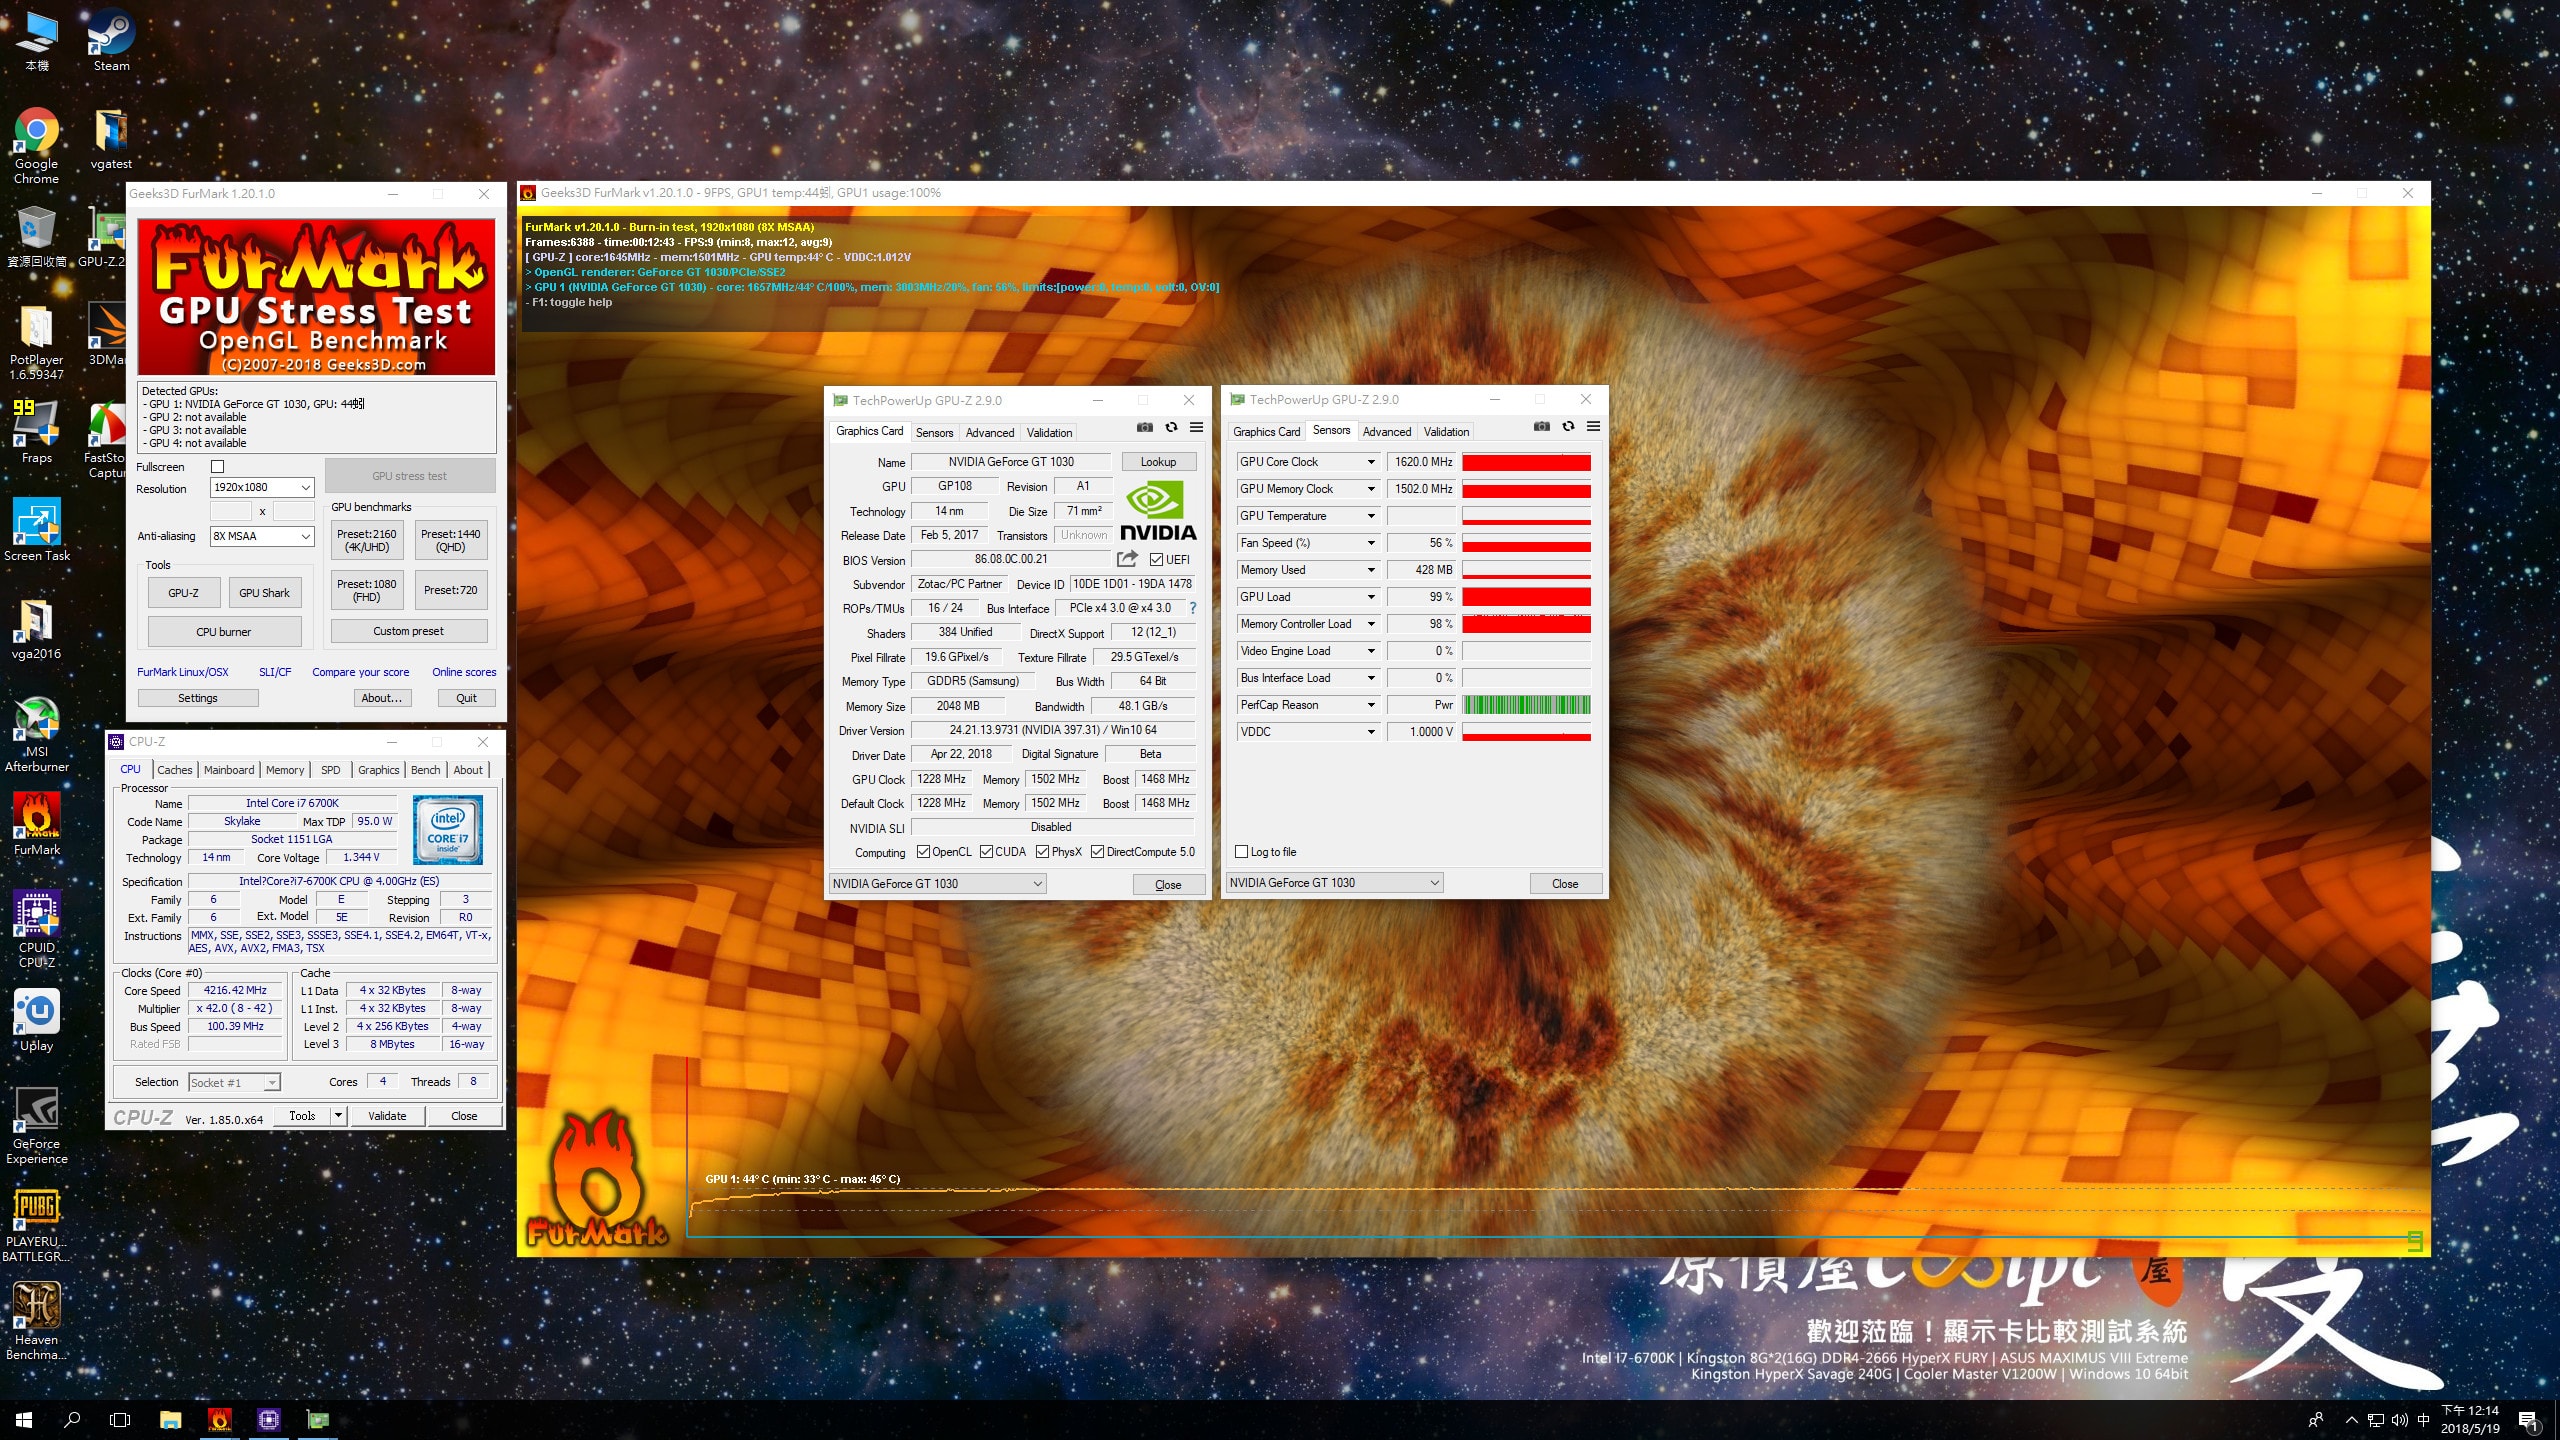Switch to the Mainboard tab in CPU-Z
The height and width of the screenshot is (1440, 2560).
(x=229, y=770)
